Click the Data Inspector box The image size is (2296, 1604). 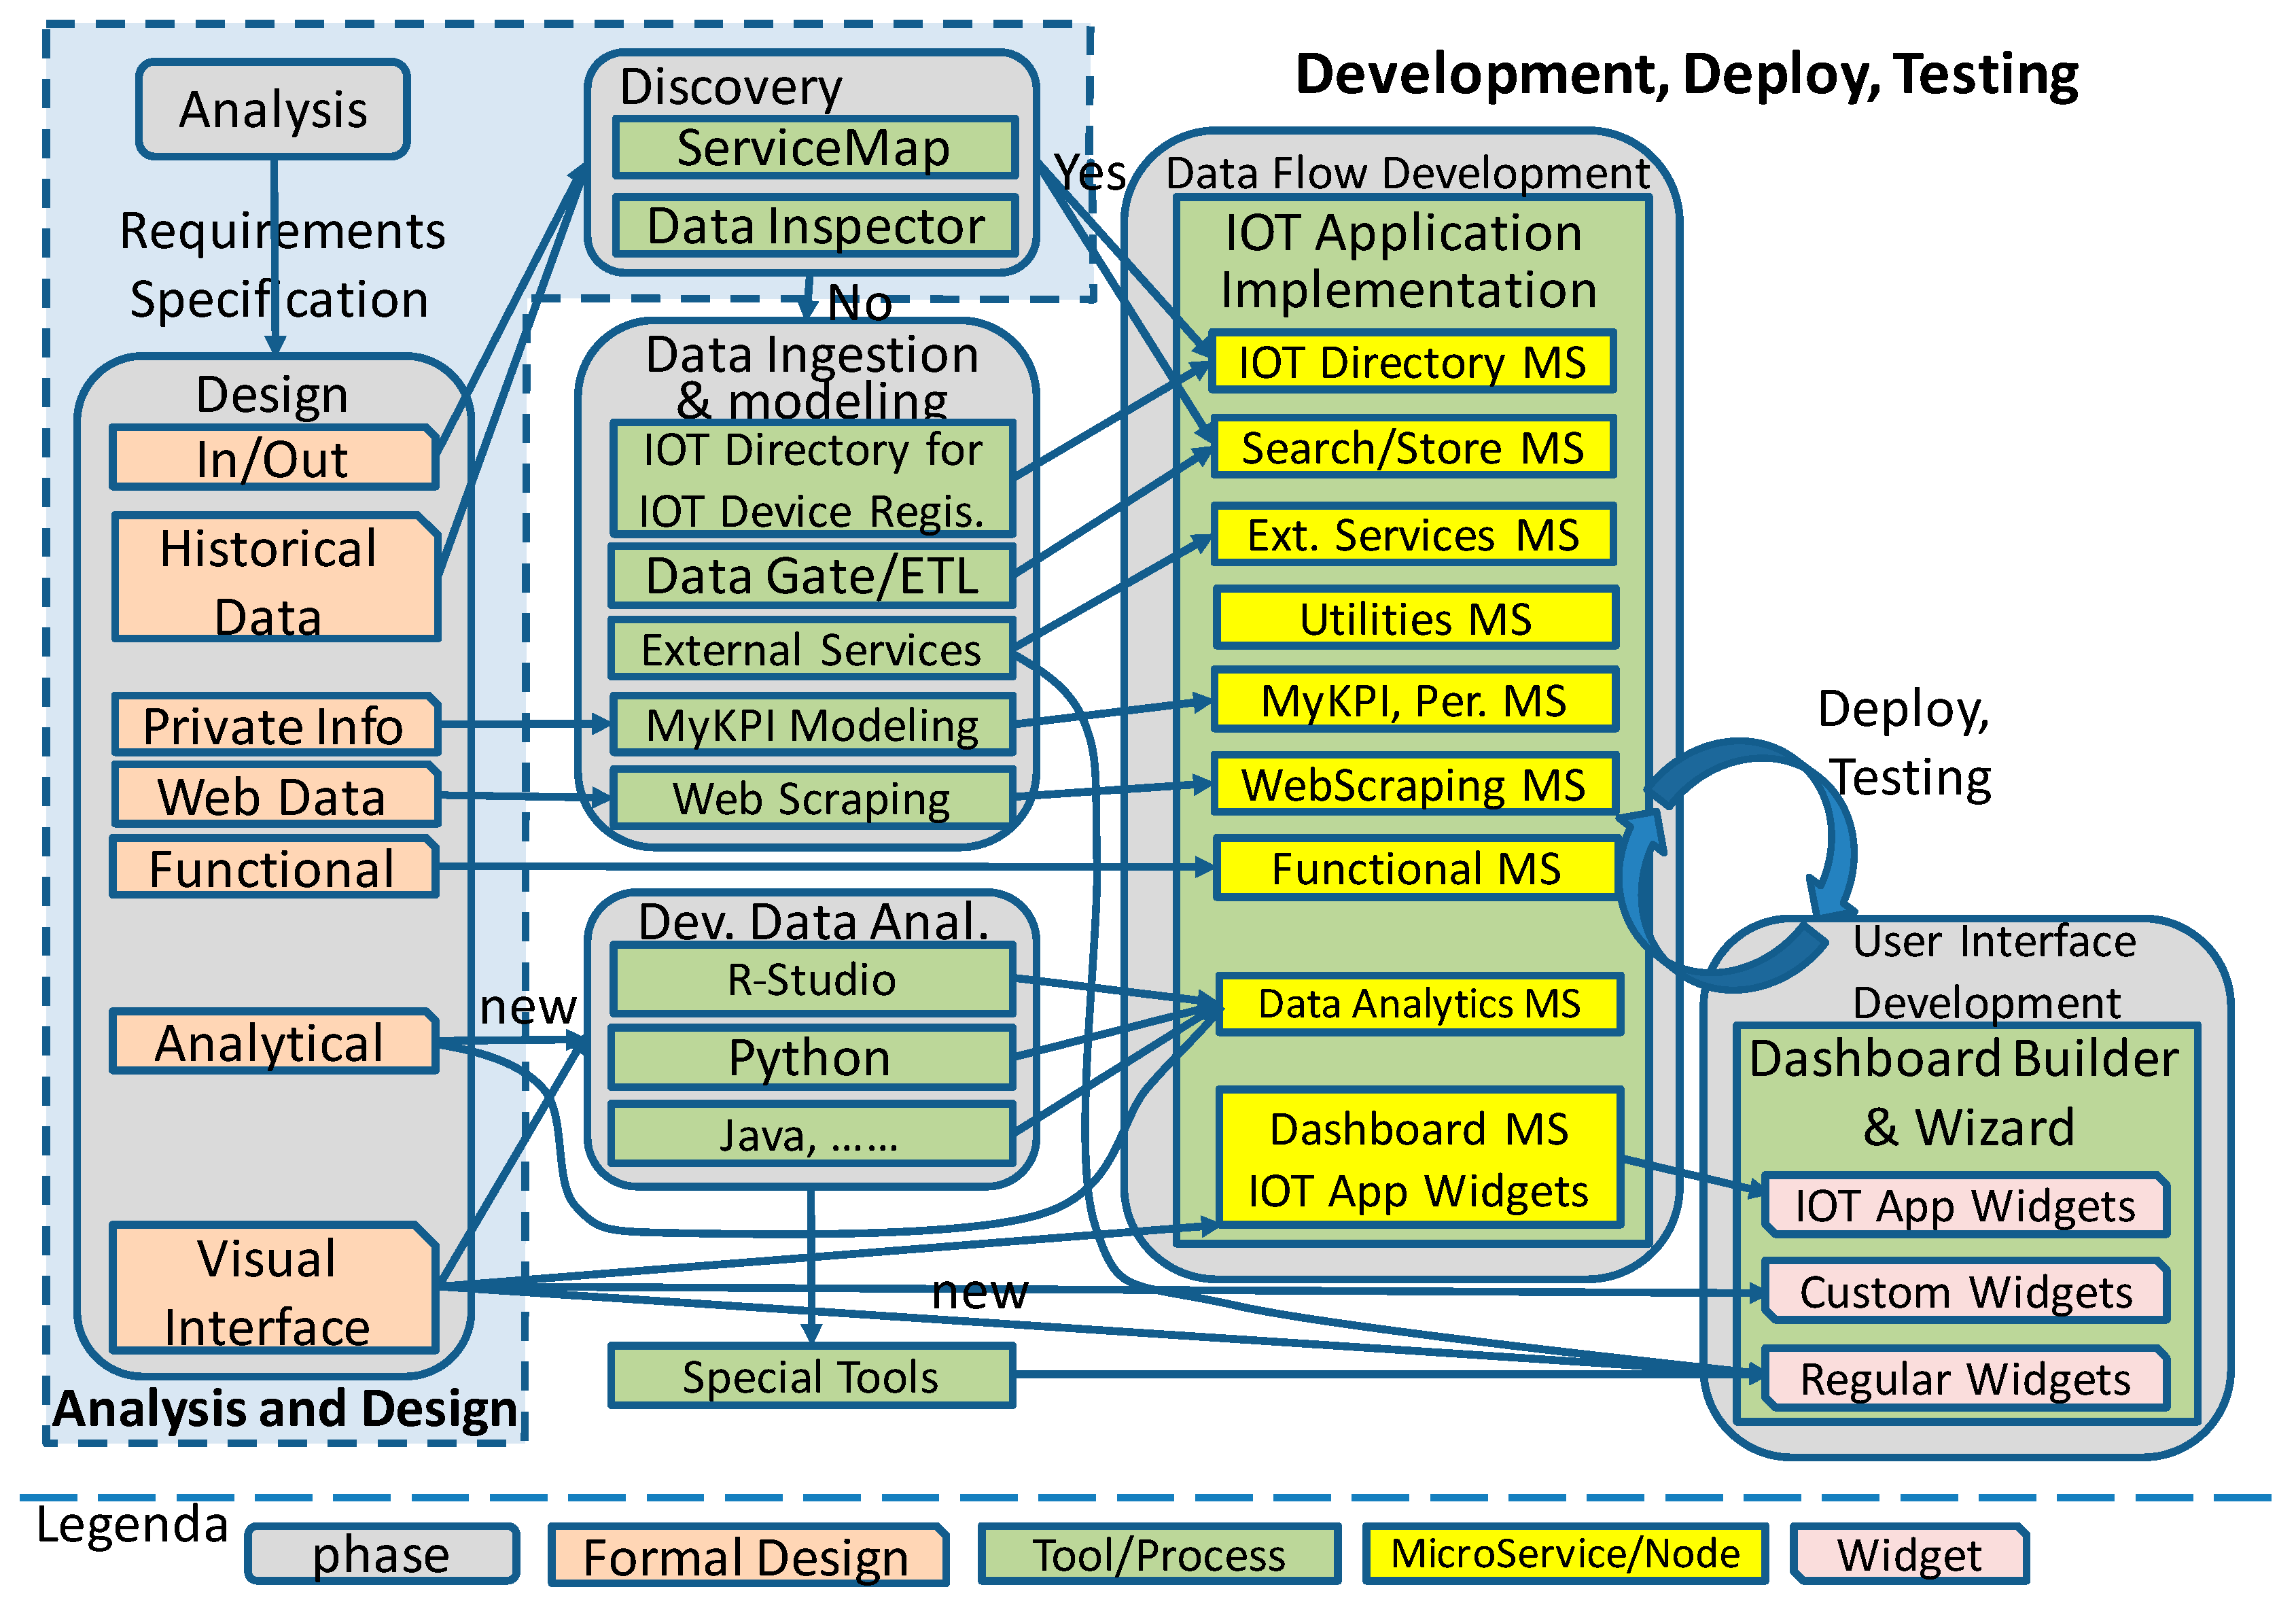tap(814, 226)
